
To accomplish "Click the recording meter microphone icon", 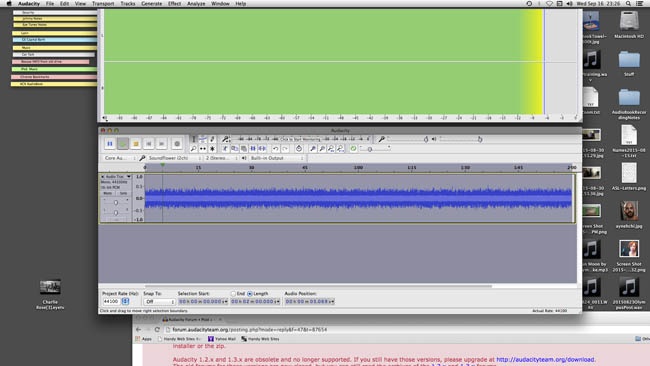I will pyautogui.click(x=226, y=139).
